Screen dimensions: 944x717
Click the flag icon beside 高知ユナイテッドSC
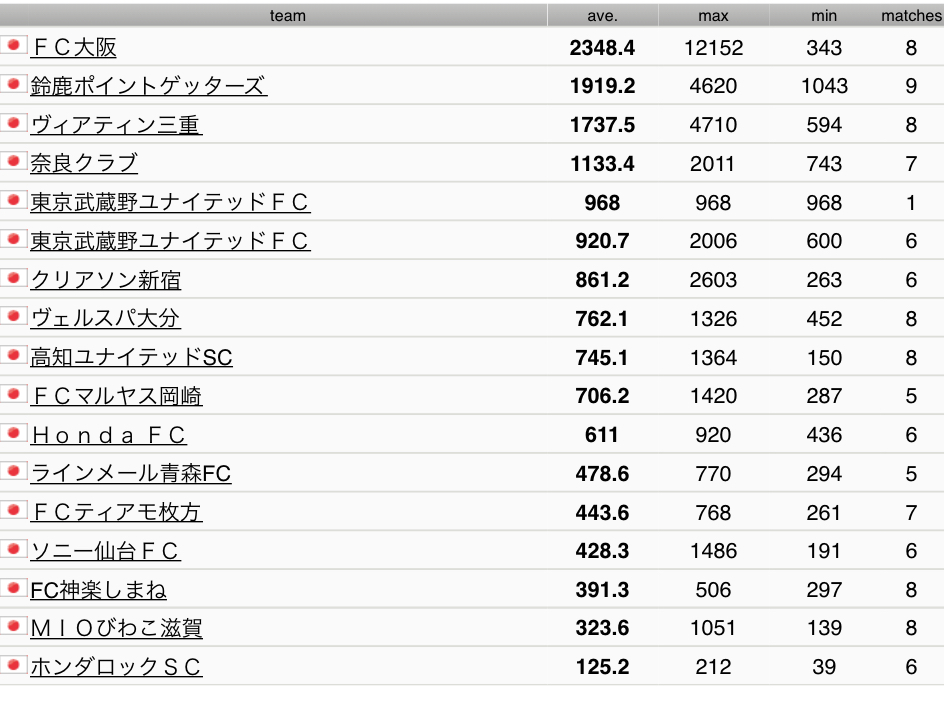(x=13, y=355)
